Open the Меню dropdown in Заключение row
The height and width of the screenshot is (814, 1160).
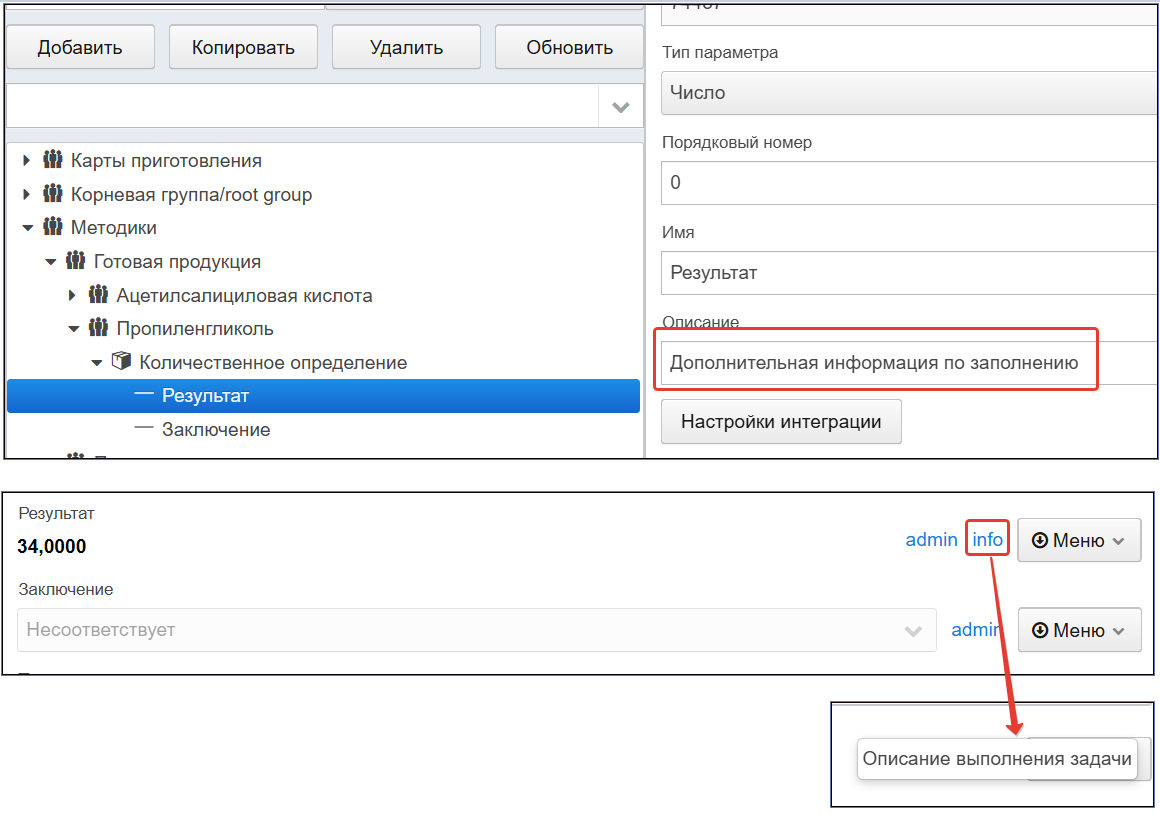[x=1079, y=630]
